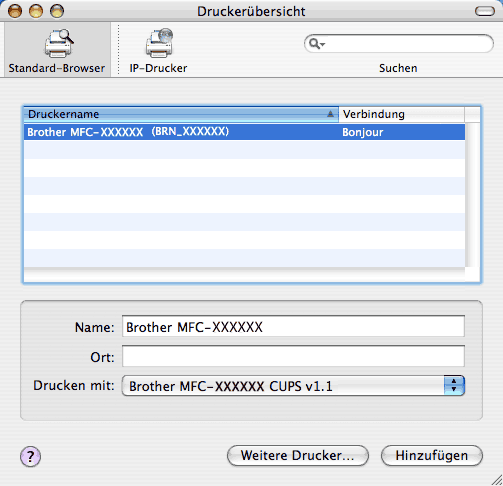Click into the Name text field
Image resolution: width=503 pixels, height=486 pixels.
click(293, 326)
